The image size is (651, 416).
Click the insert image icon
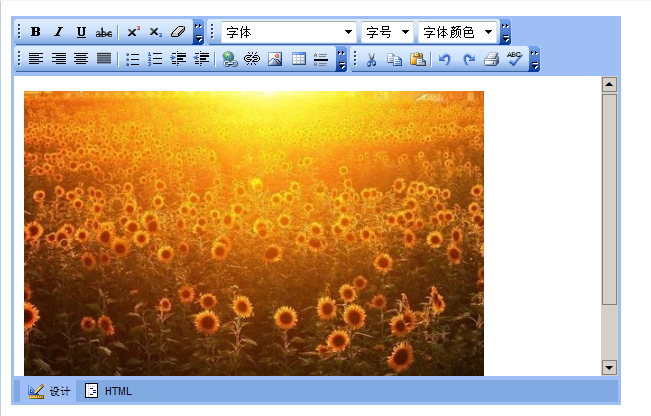[x=275, y=59]
